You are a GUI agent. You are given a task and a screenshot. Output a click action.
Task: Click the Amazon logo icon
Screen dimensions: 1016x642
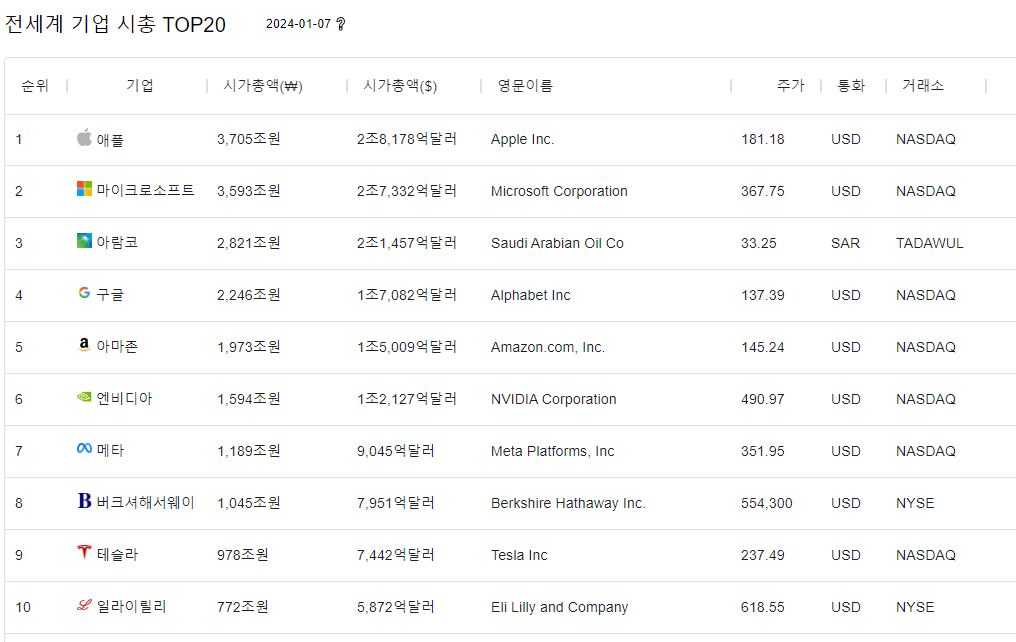(84, 345)
